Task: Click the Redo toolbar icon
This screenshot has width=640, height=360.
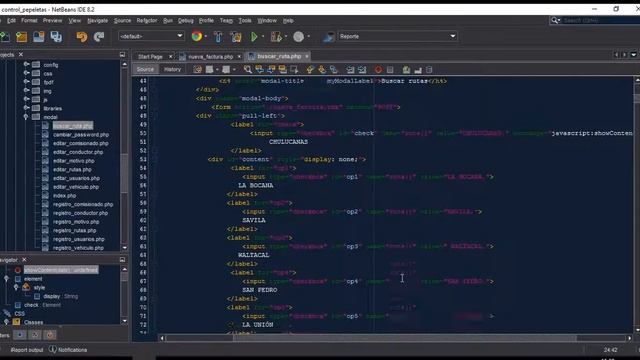Action: (99, 37)
